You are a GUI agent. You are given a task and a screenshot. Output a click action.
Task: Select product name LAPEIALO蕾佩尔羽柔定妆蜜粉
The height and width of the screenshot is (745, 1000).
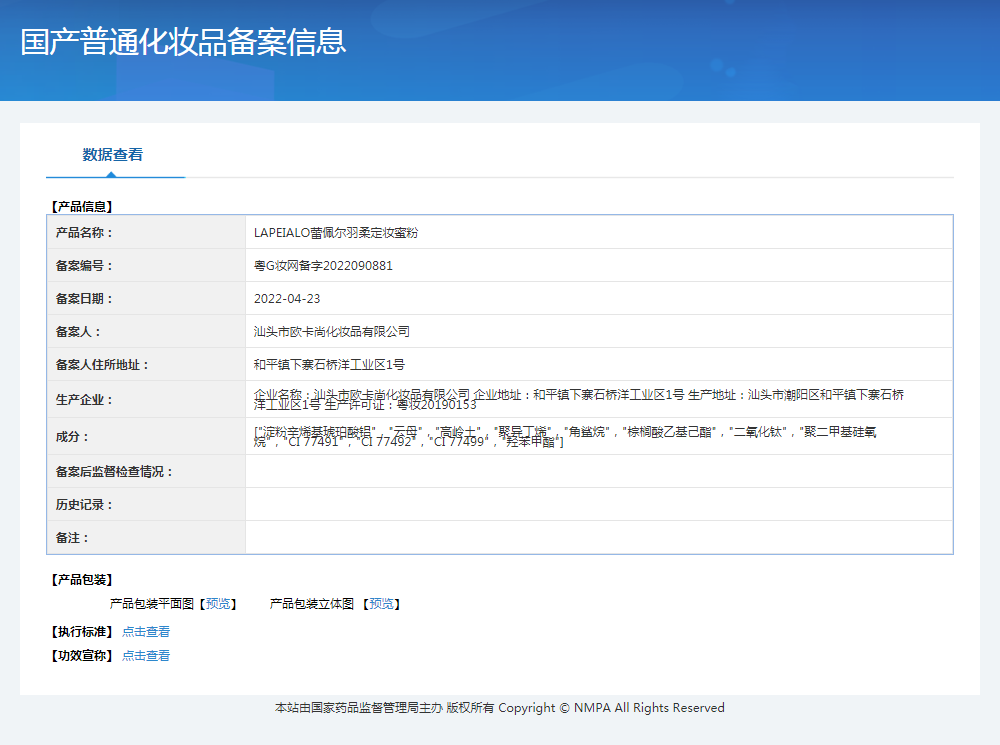(335, 233)
